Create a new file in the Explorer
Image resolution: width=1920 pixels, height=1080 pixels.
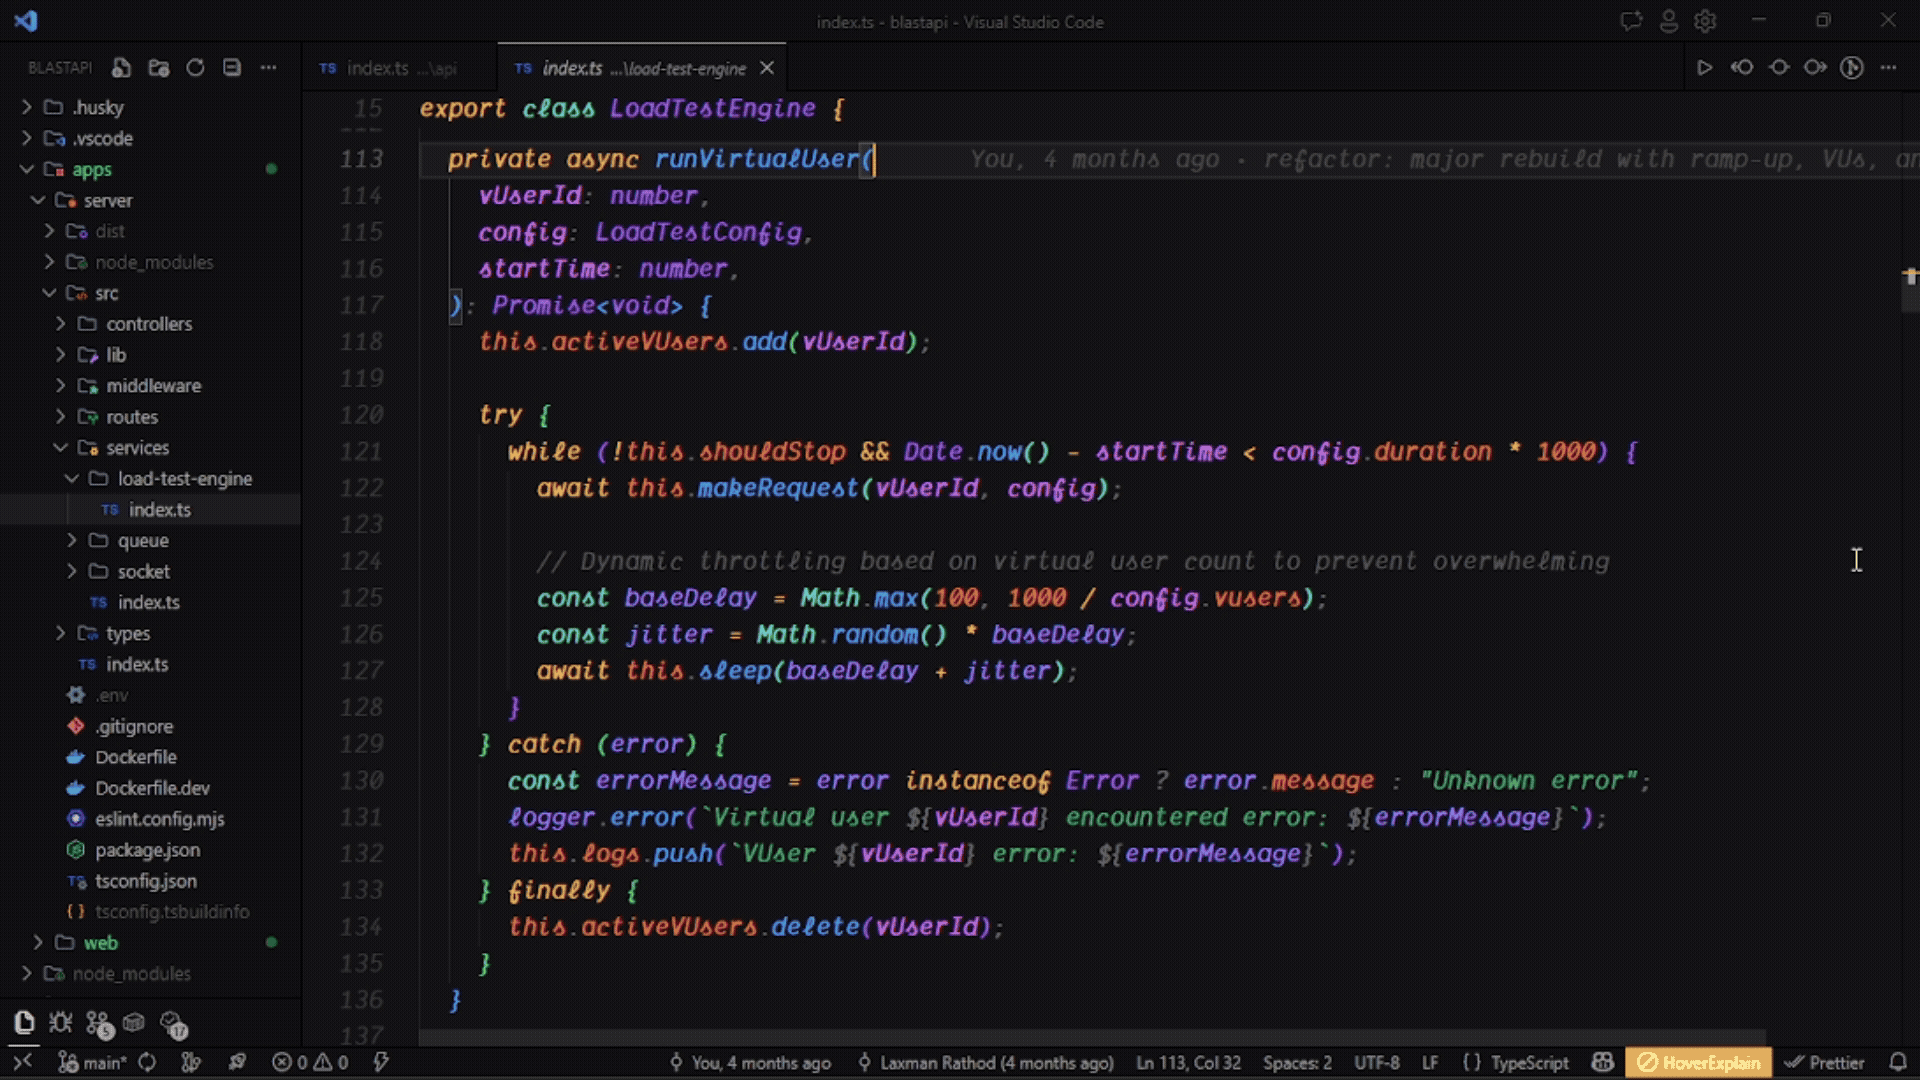click(121, 67)
